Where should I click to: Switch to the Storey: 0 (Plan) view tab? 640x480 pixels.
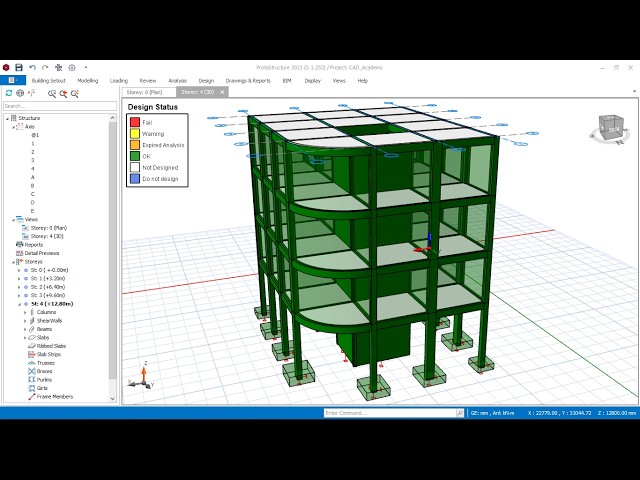[149, 92]
